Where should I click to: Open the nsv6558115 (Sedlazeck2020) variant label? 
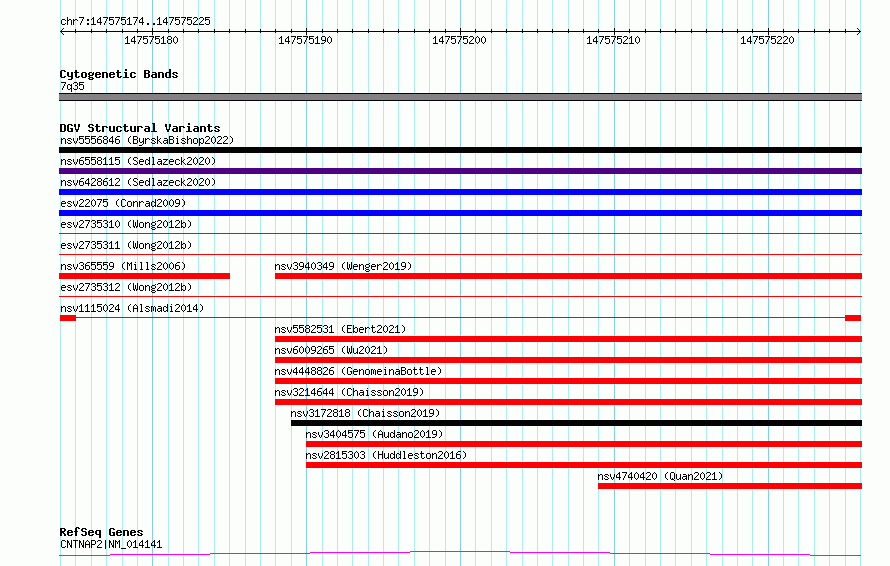pyautogui.click(x=138, y=161)
